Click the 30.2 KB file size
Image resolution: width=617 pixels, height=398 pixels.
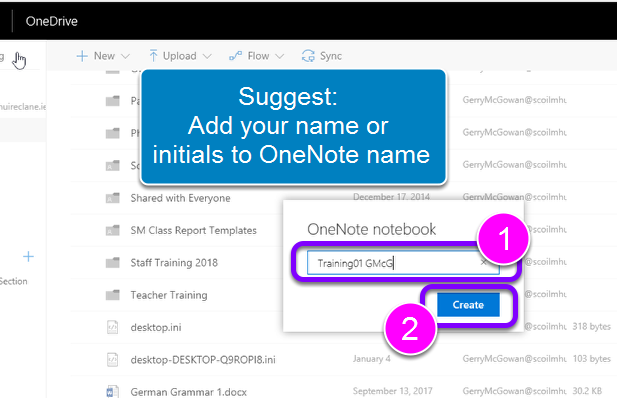point(587,391)
